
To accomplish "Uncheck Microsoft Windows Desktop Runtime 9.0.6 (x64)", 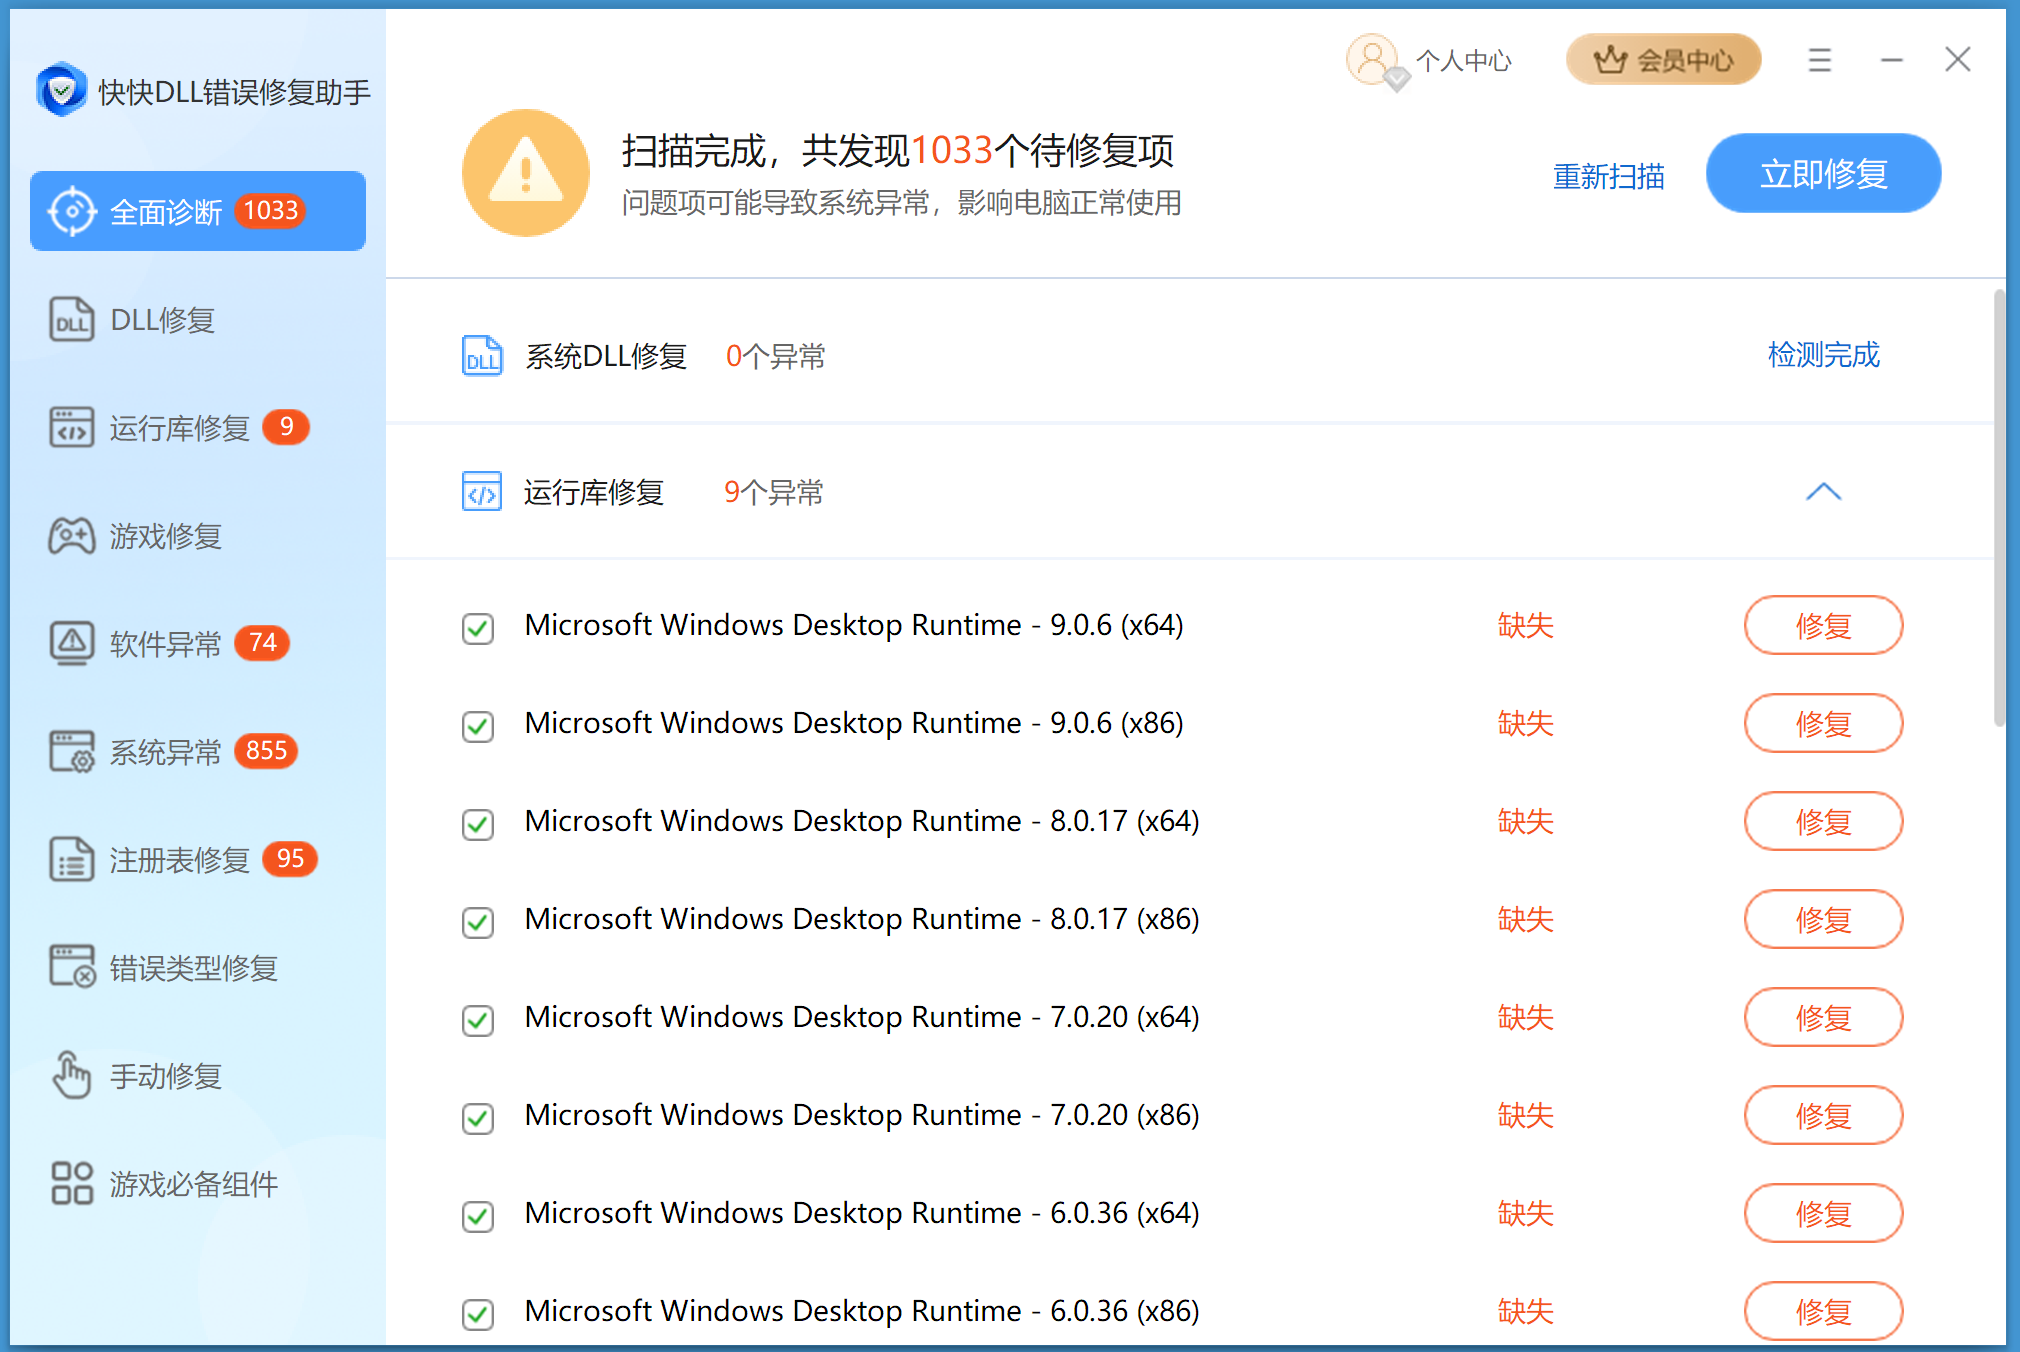I will [477, 629].
